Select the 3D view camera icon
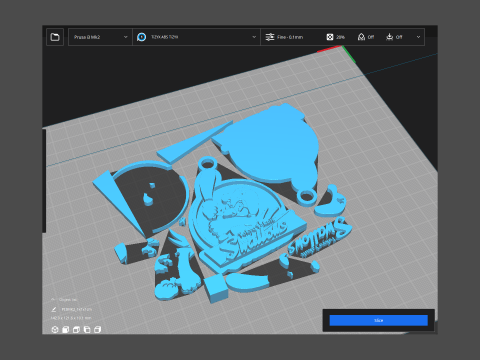Image resolution: width=480 pixels, height=360 pixels. (55, 330)
